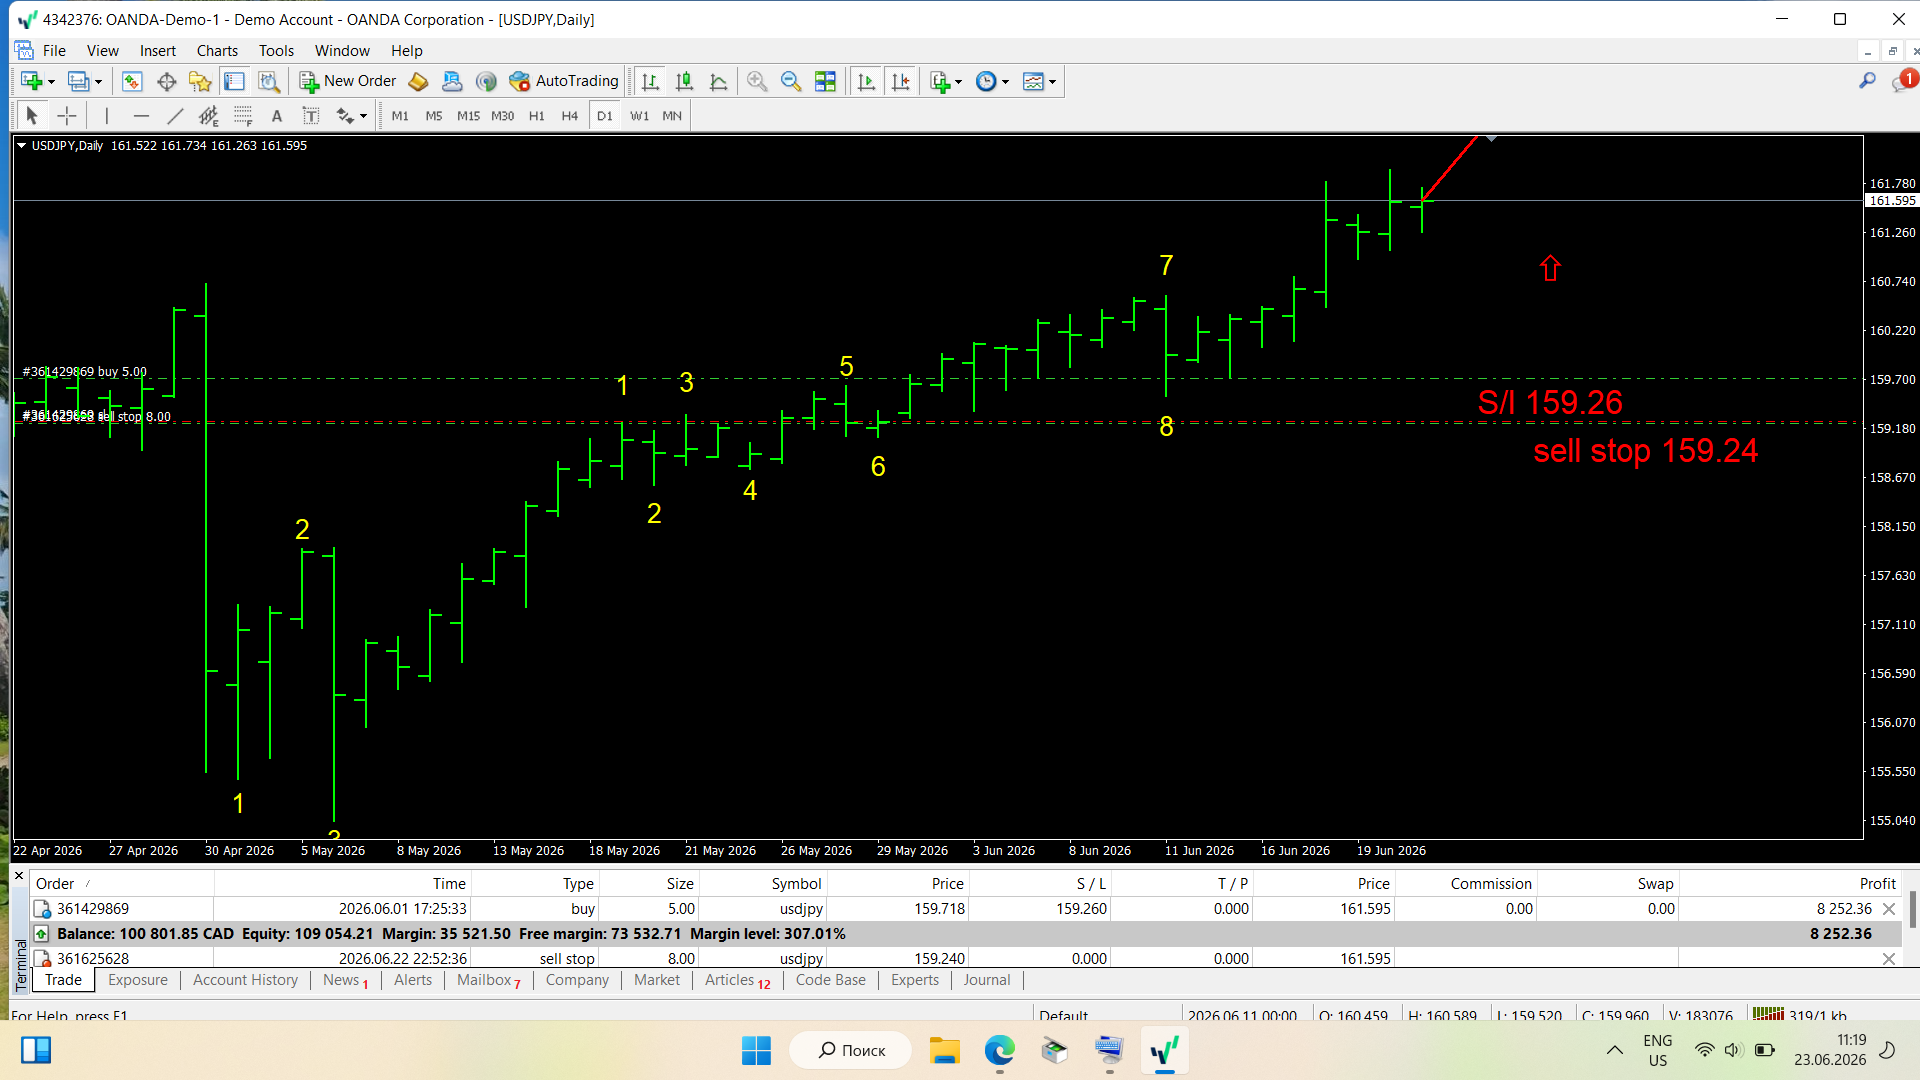
Task: Open the new chart icon
Action: (31, 82)
